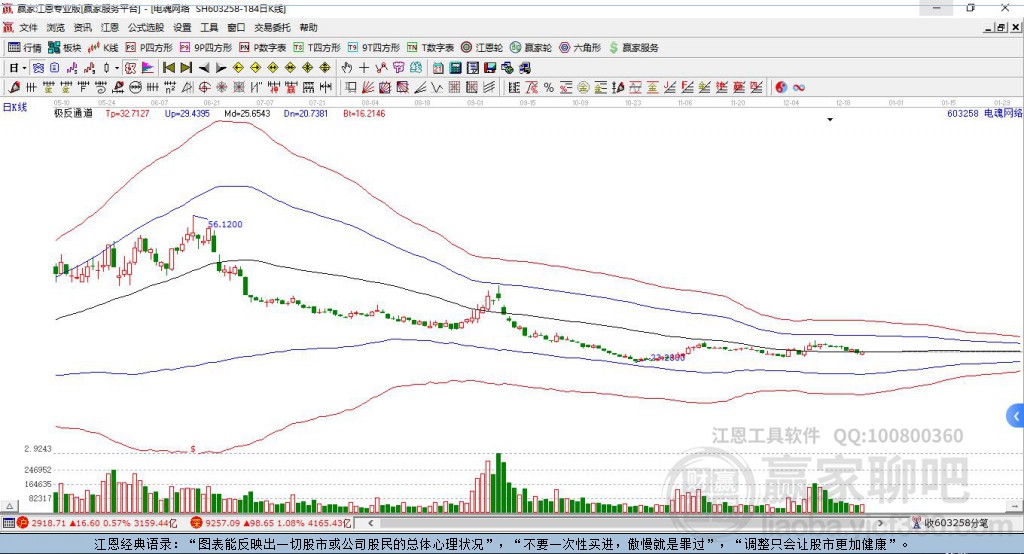Click the colorful triangle chart icon
1024x554 pixels.
(x=148, y=68)
